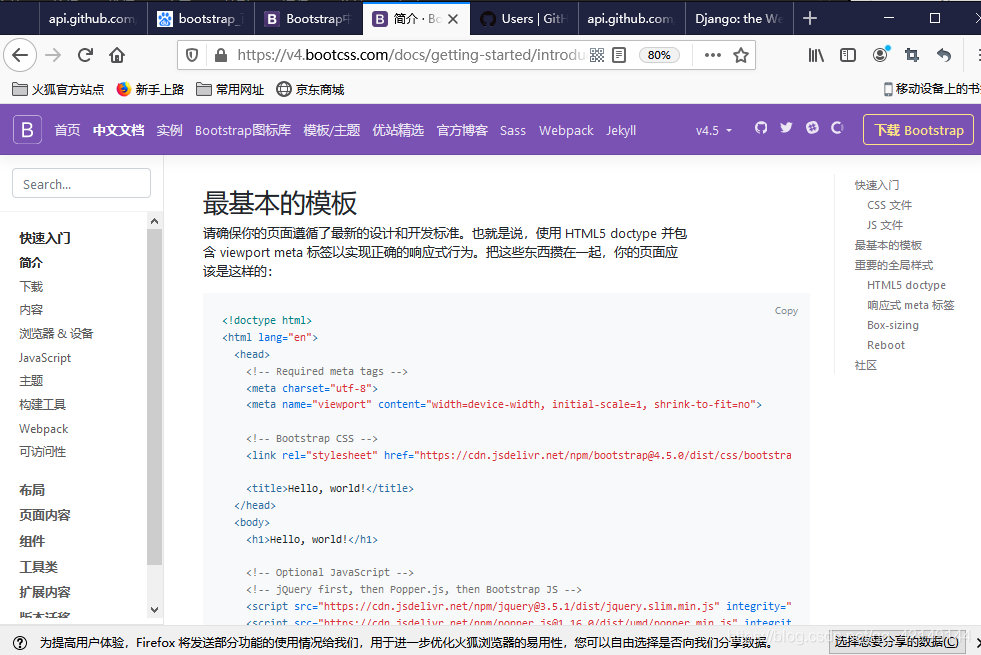Open the GitHub icon in navbar

tap(761, 128)
